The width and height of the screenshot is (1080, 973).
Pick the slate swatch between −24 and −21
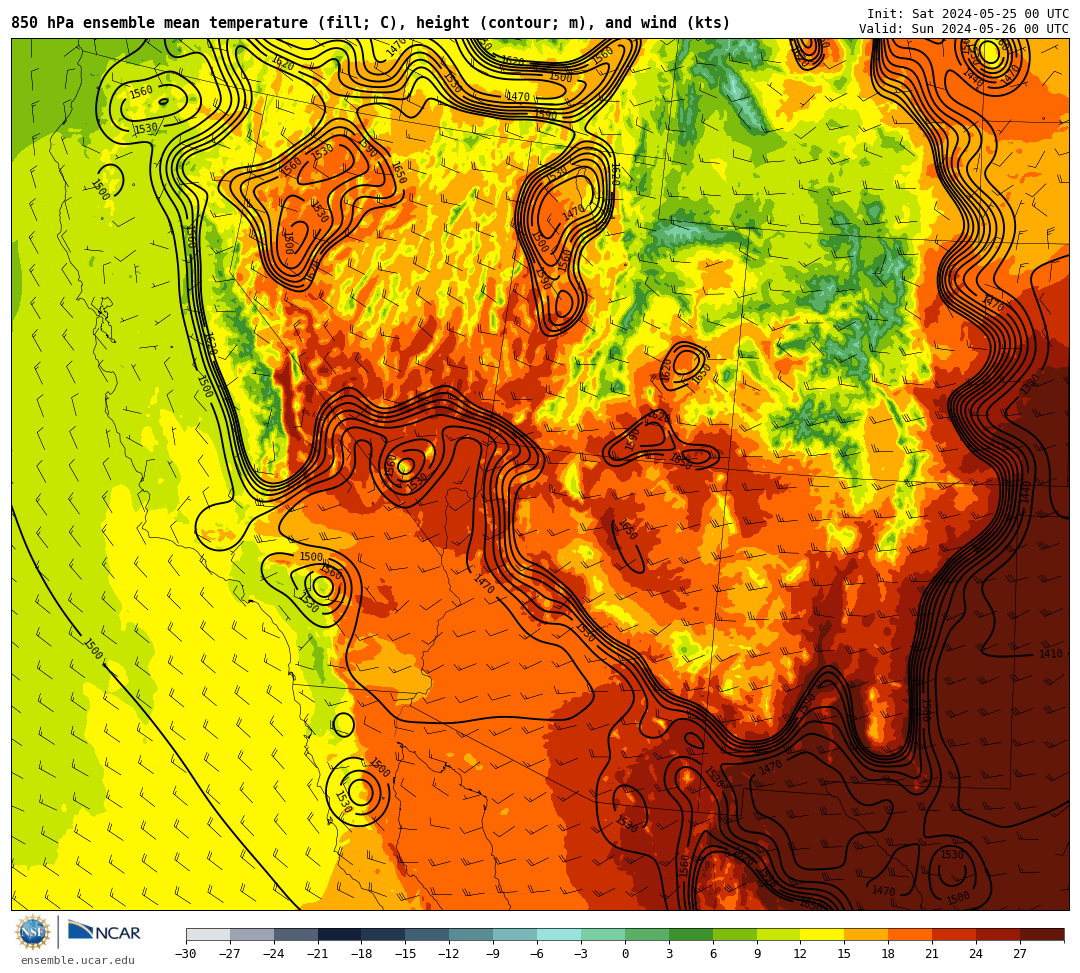[296, 934]
